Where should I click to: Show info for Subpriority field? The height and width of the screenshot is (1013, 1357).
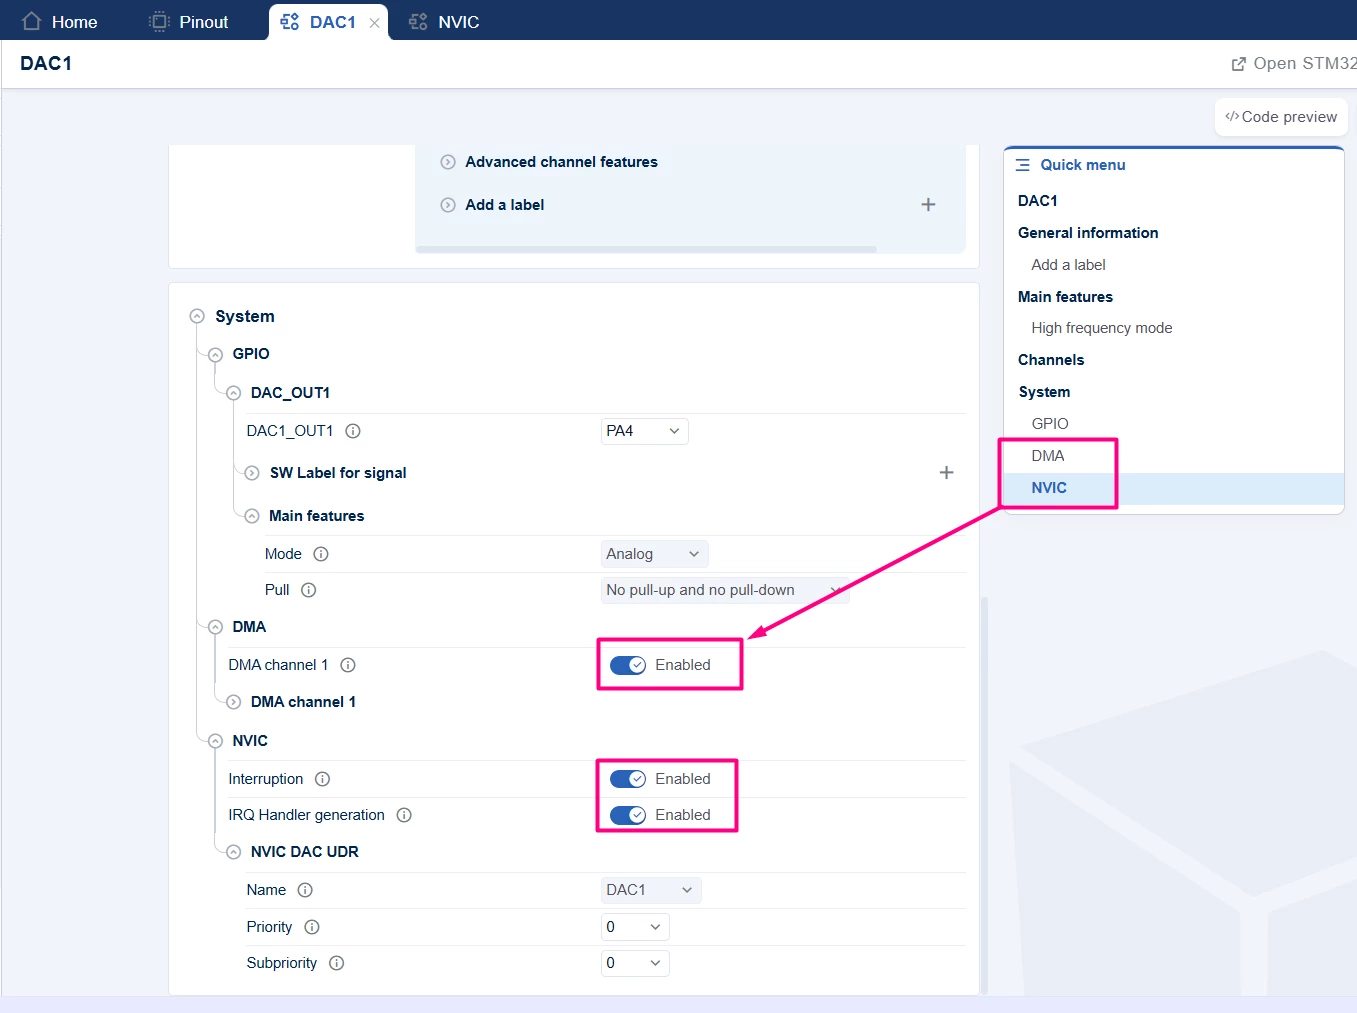(x=337, y=963)
